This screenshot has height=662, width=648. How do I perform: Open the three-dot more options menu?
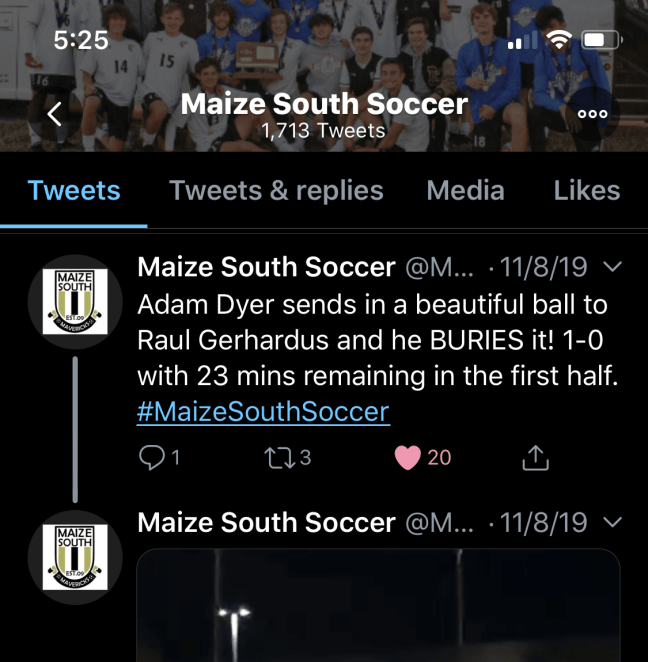593,114
